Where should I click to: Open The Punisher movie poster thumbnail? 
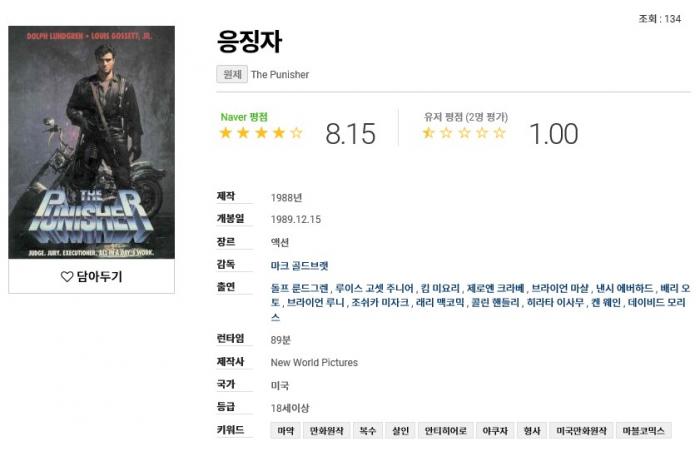click(x=92, y=142)
